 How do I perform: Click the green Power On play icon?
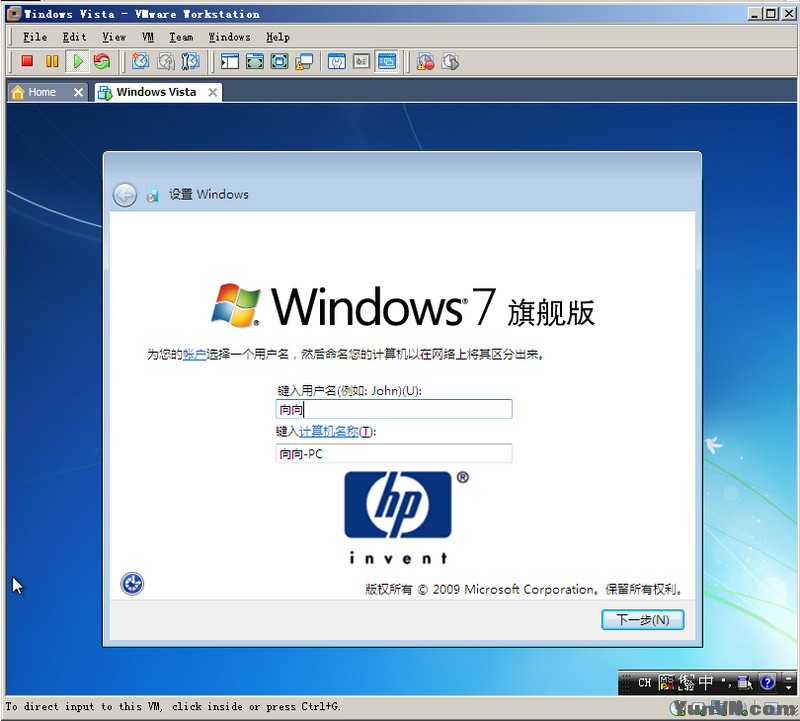[78, 62]
